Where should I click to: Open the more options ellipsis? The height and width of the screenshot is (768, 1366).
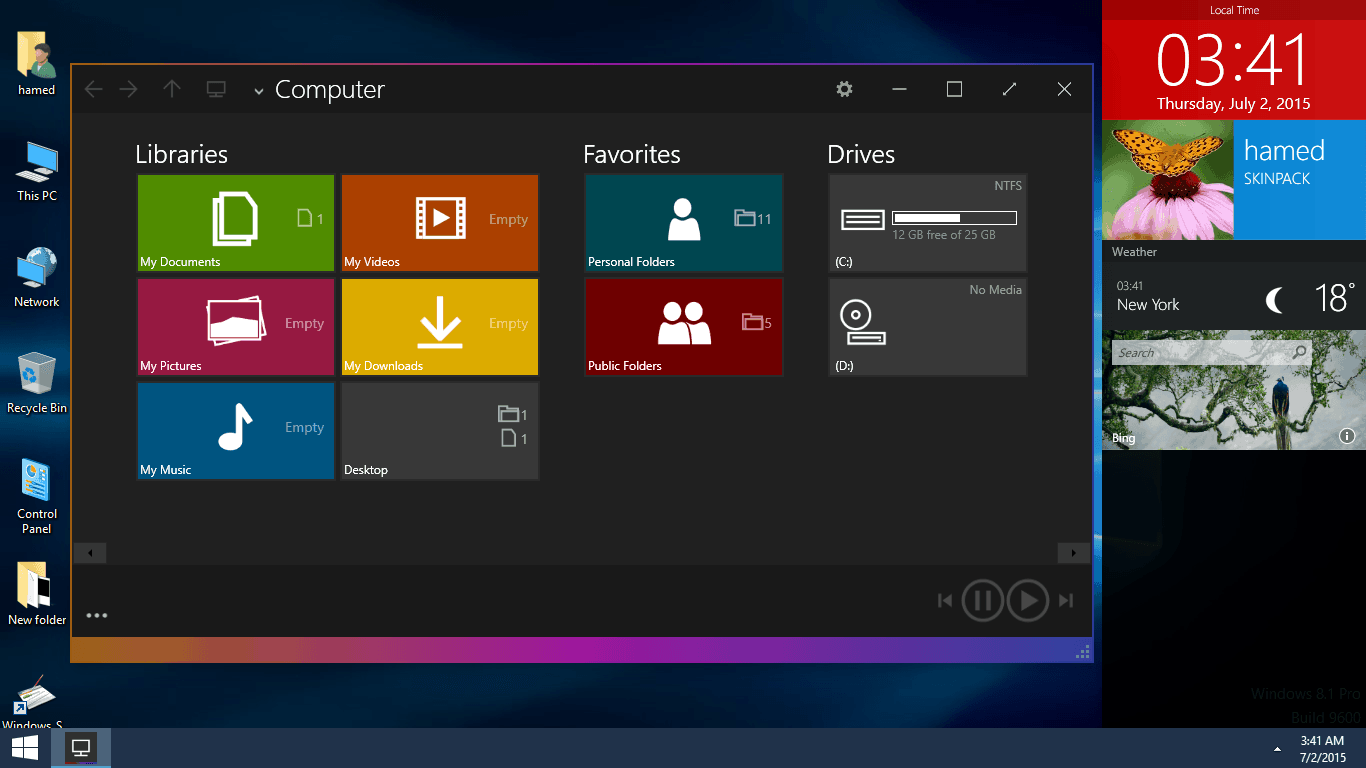(96, 614)
